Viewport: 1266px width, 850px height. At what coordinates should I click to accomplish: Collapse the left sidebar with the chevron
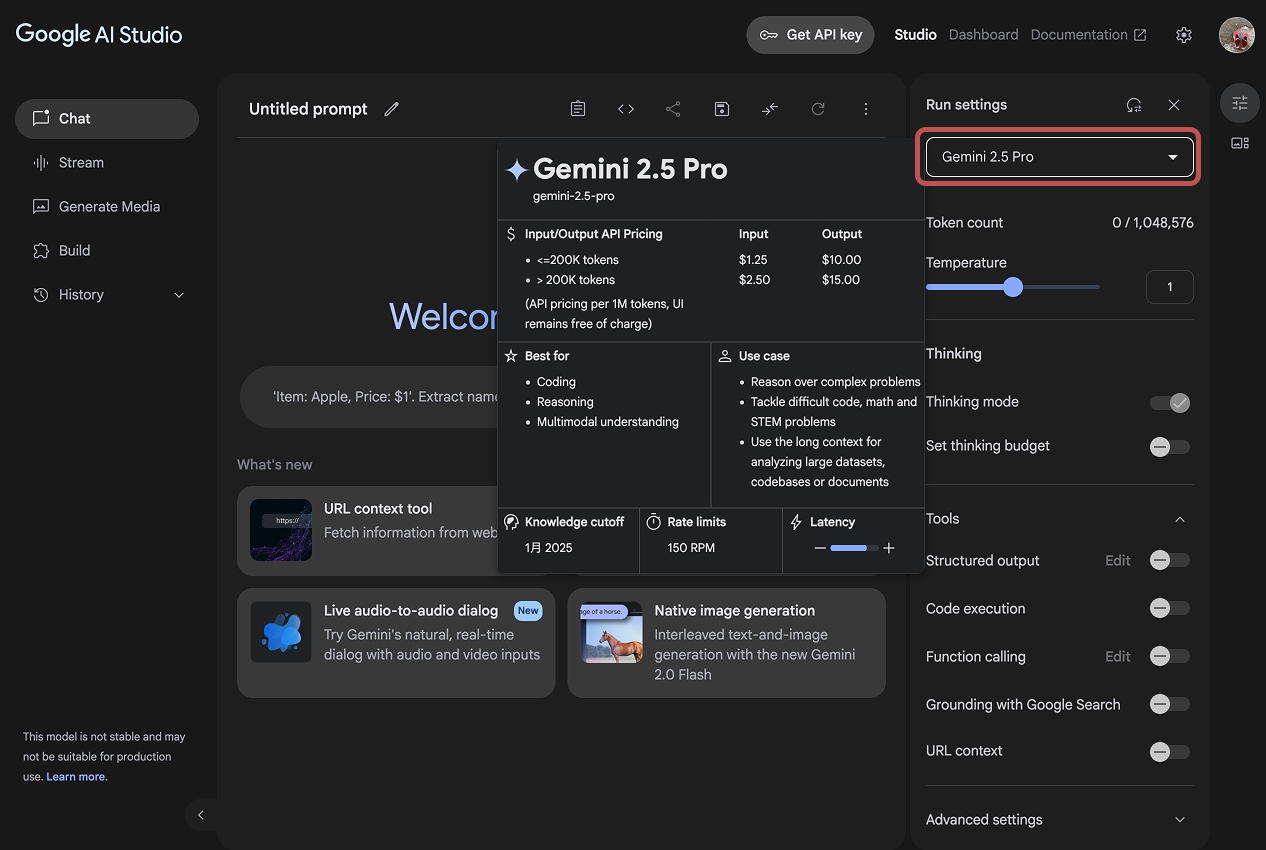tap(201, 815)
